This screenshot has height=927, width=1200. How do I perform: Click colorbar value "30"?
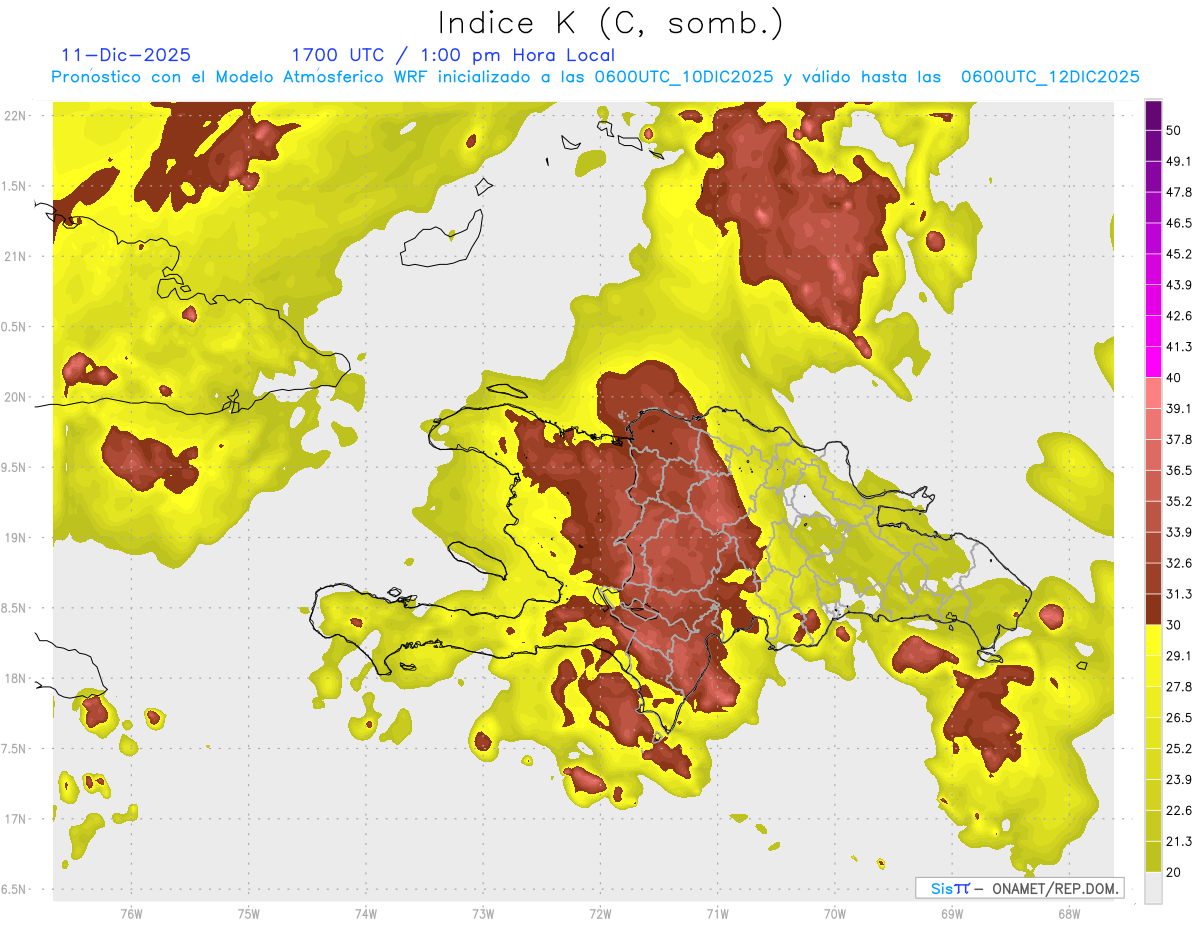pos(1176,625)
